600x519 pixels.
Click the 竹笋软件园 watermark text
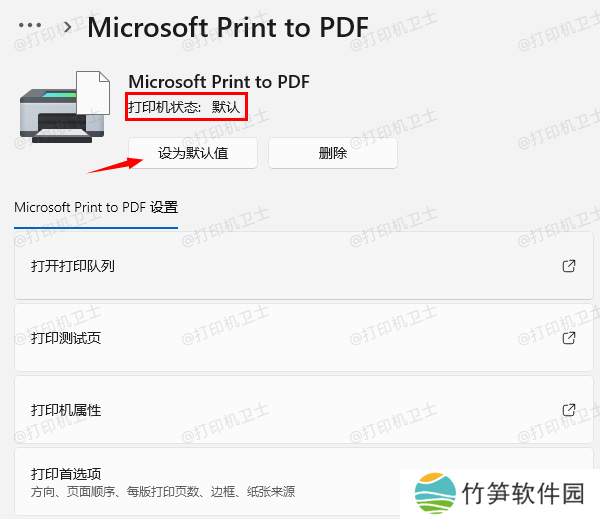coord(523,493)
